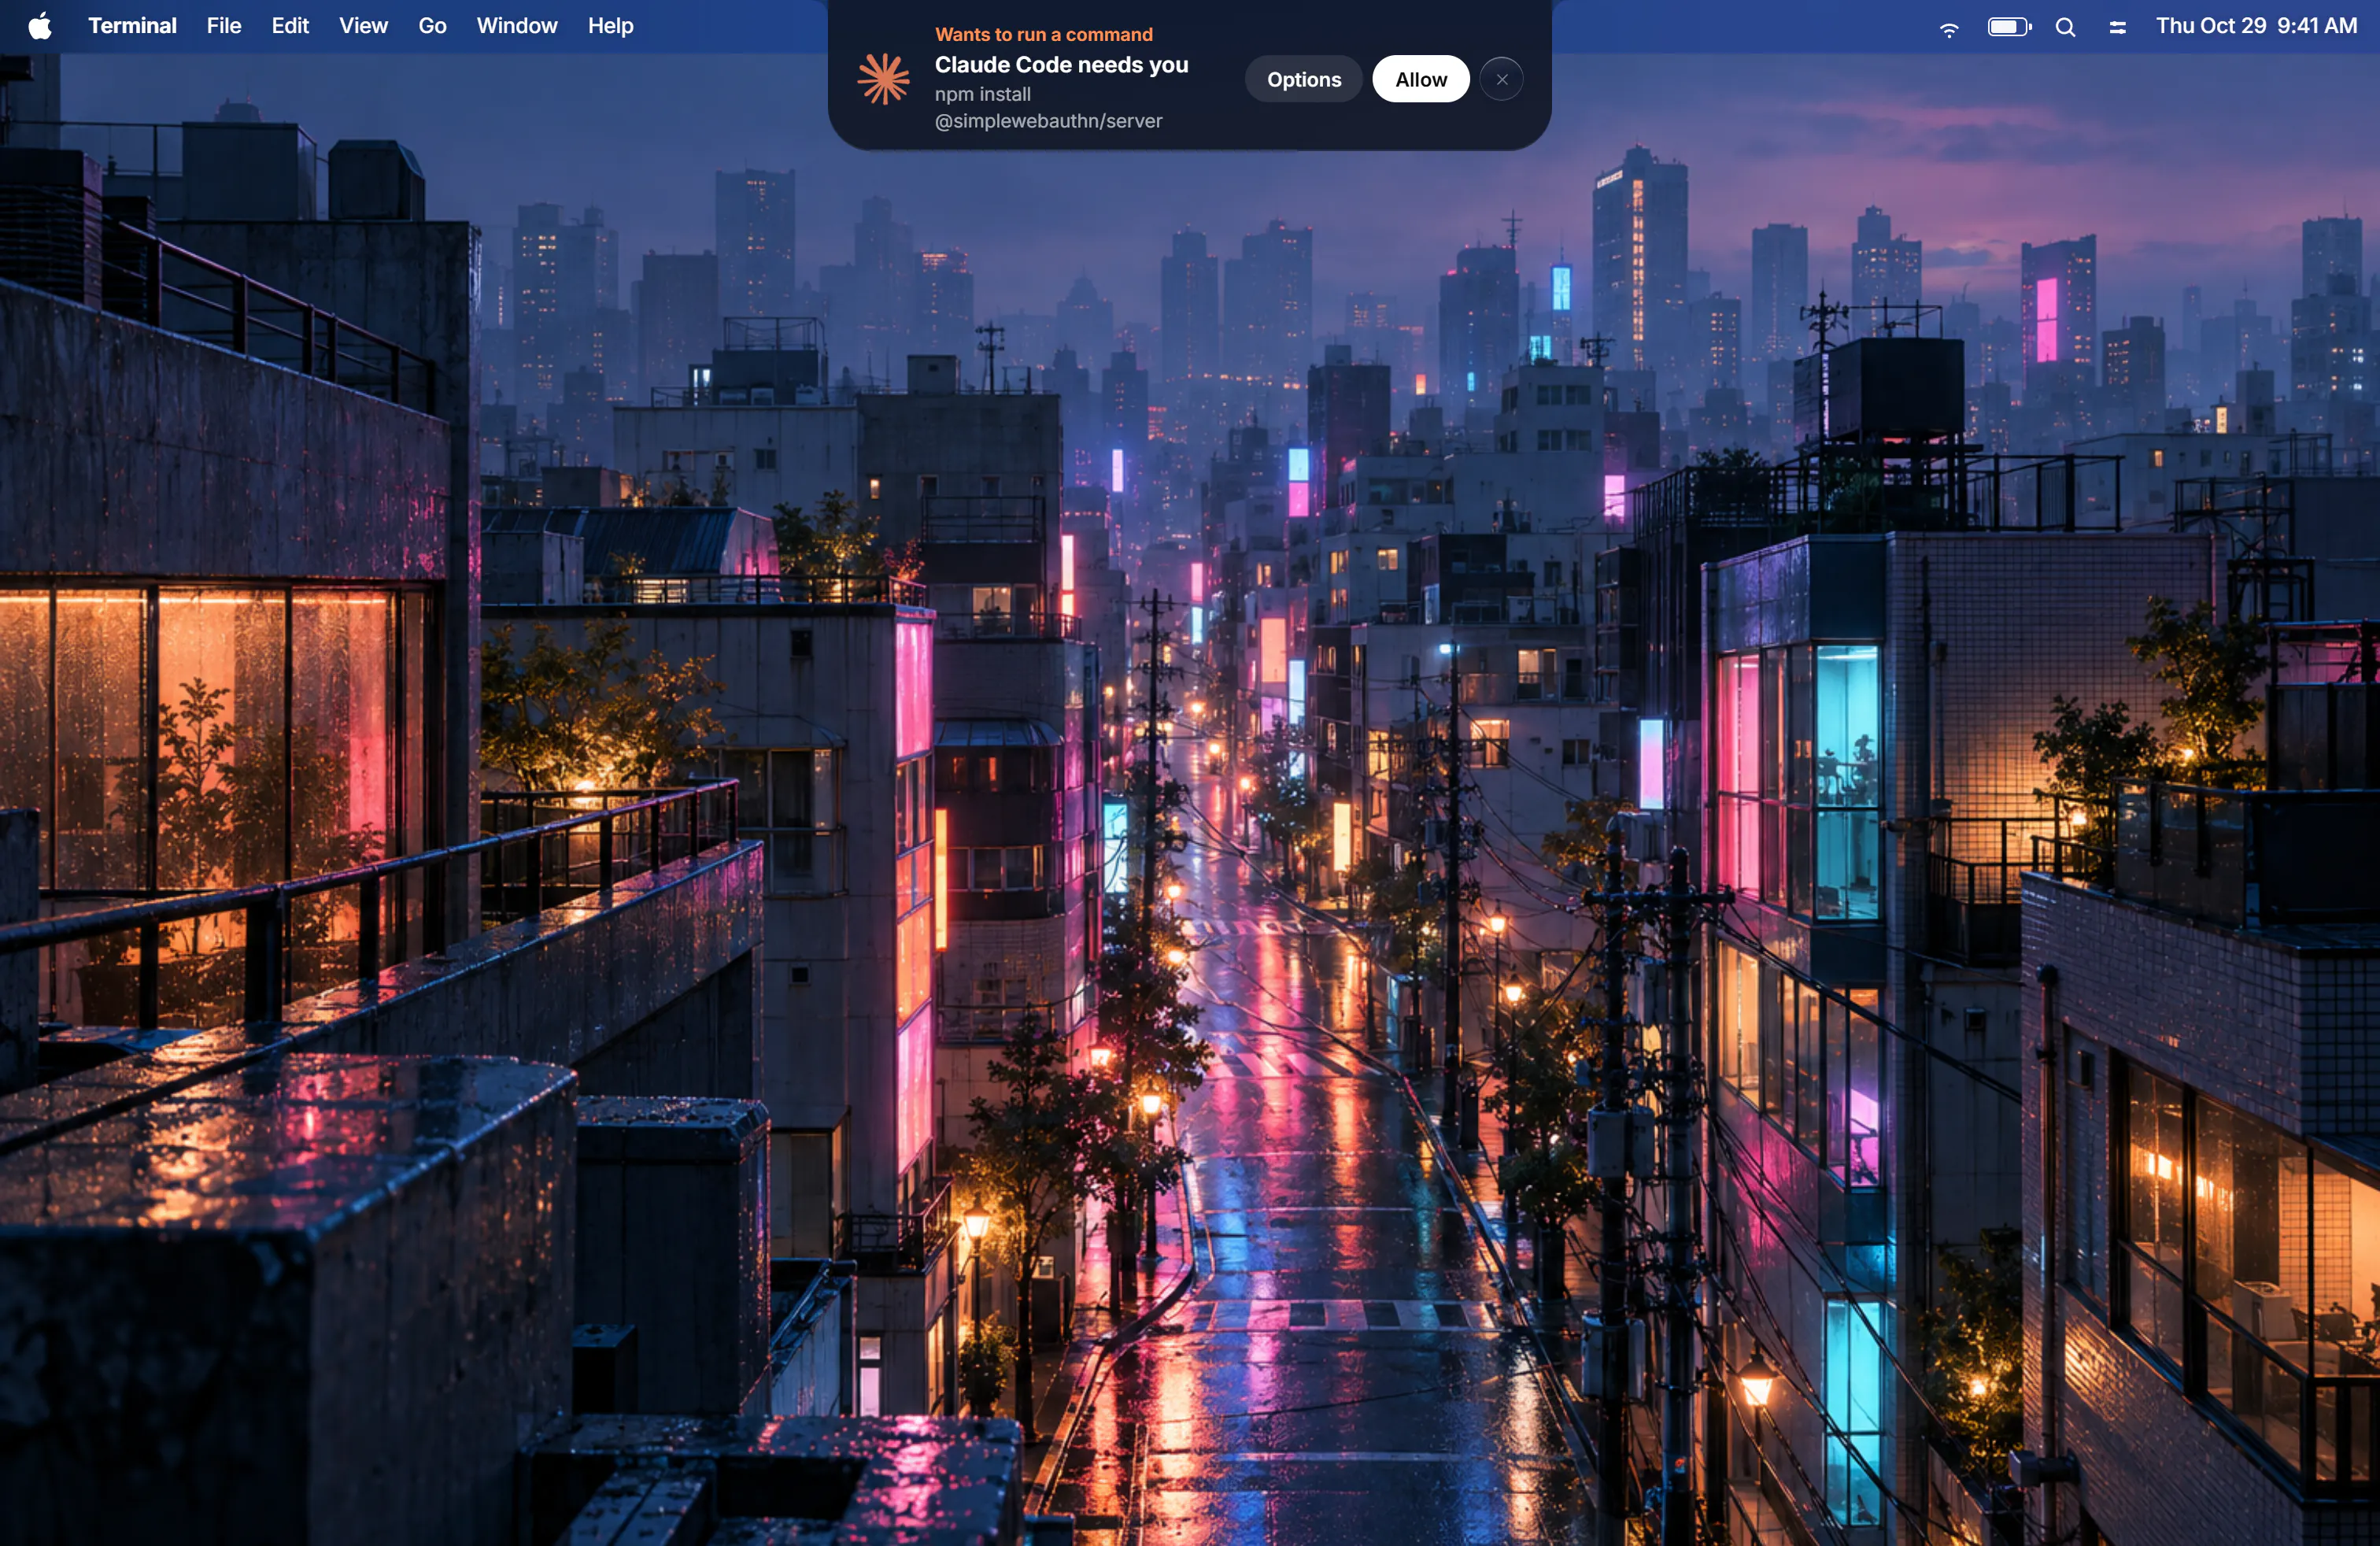Open the Terminal app menu

coord(132,26)
